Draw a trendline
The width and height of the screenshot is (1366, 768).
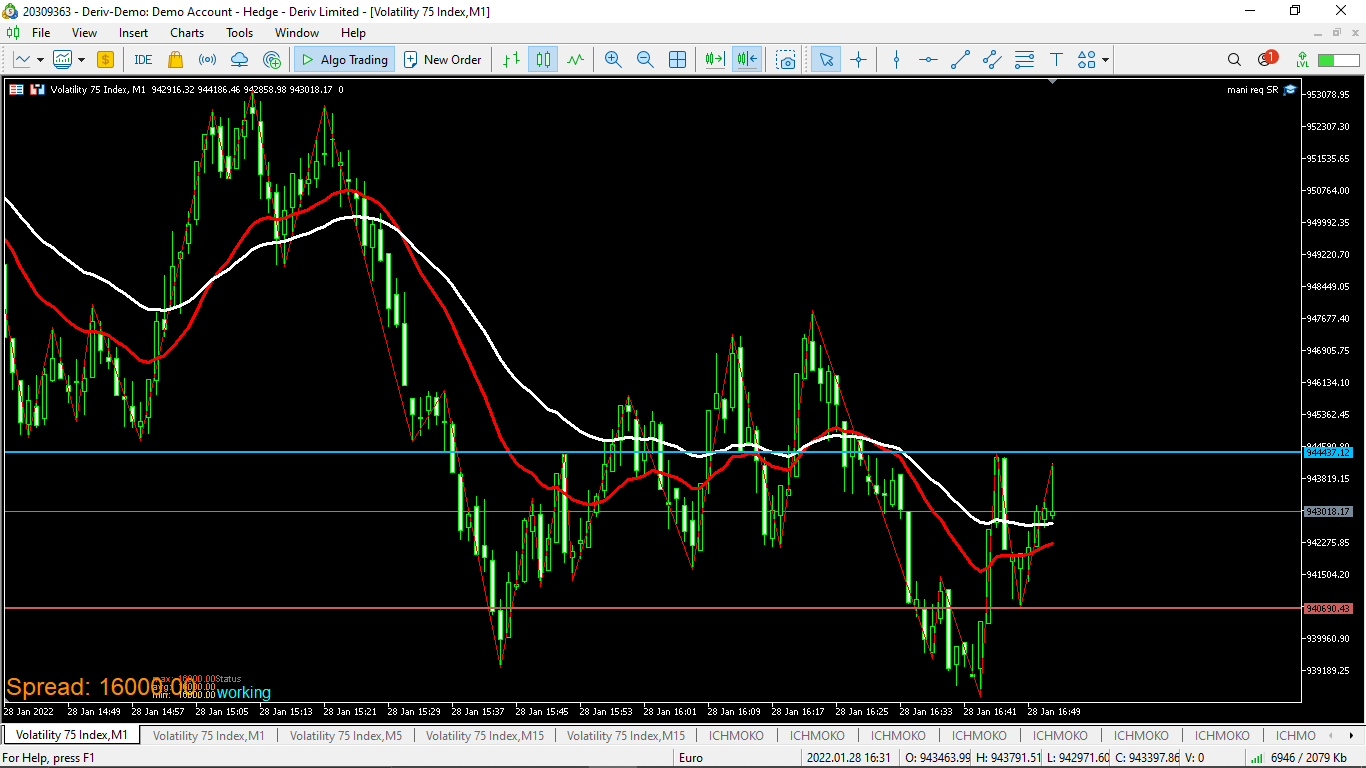point(960,60)
